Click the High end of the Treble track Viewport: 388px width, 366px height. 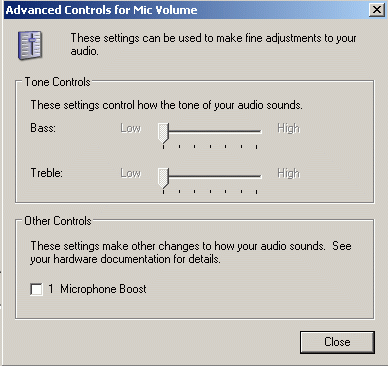point(257,177)
